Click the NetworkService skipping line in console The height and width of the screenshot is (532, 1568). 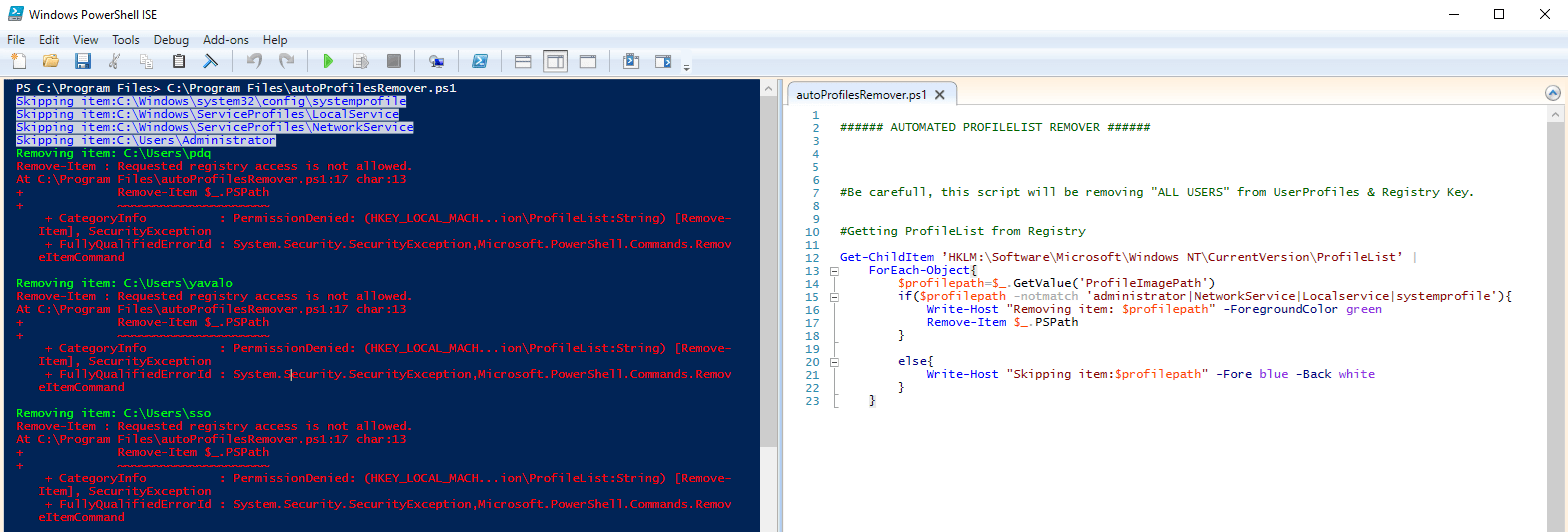[215, 127]
